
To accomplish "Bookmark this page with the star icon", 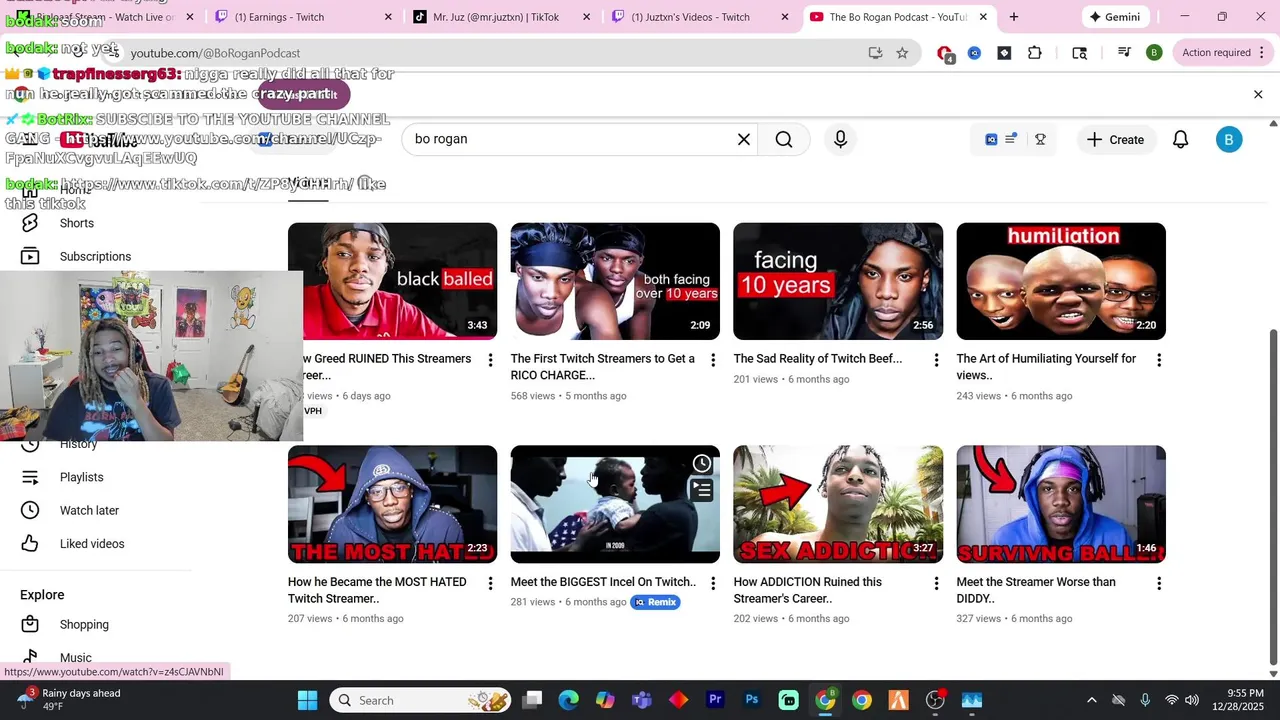I will [x=902, y=53].
